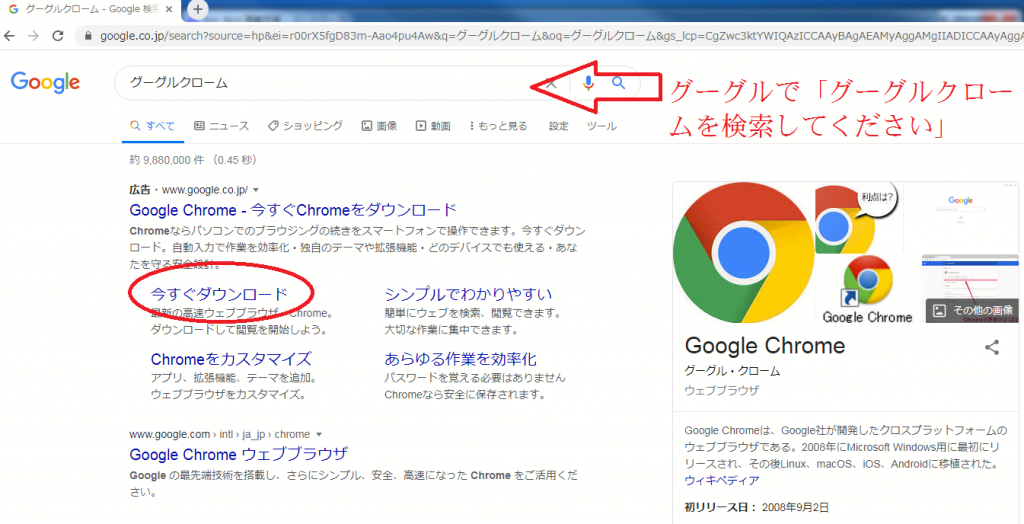Open the 利点は? Chrome image
This screenshot has height=524, width=1024.
(859, 218)
